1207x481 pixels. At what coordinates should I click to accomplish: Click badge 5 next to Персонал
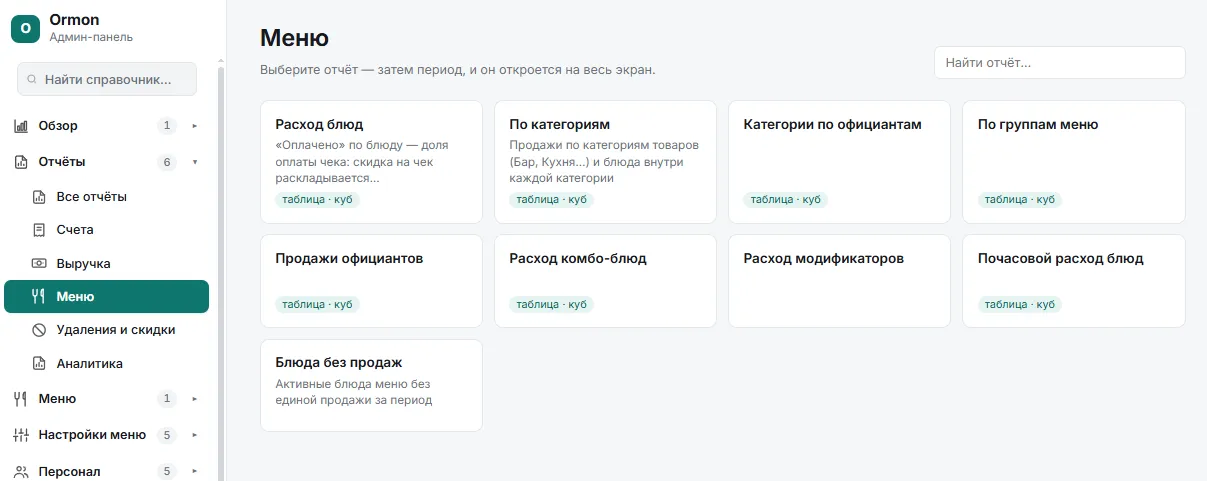click(x=167, y=471)
